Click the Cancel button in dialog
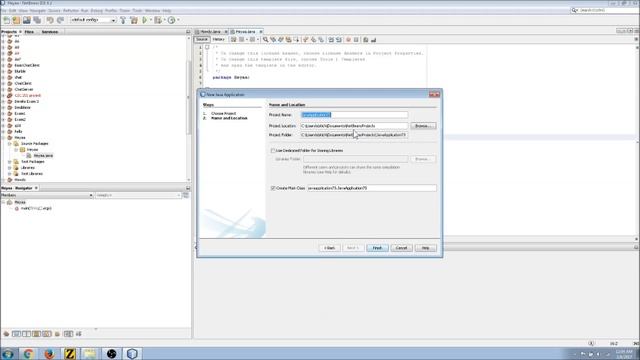The height and width of the screenshot is (360, 640). pyautogui.click(x=401, y=248)
